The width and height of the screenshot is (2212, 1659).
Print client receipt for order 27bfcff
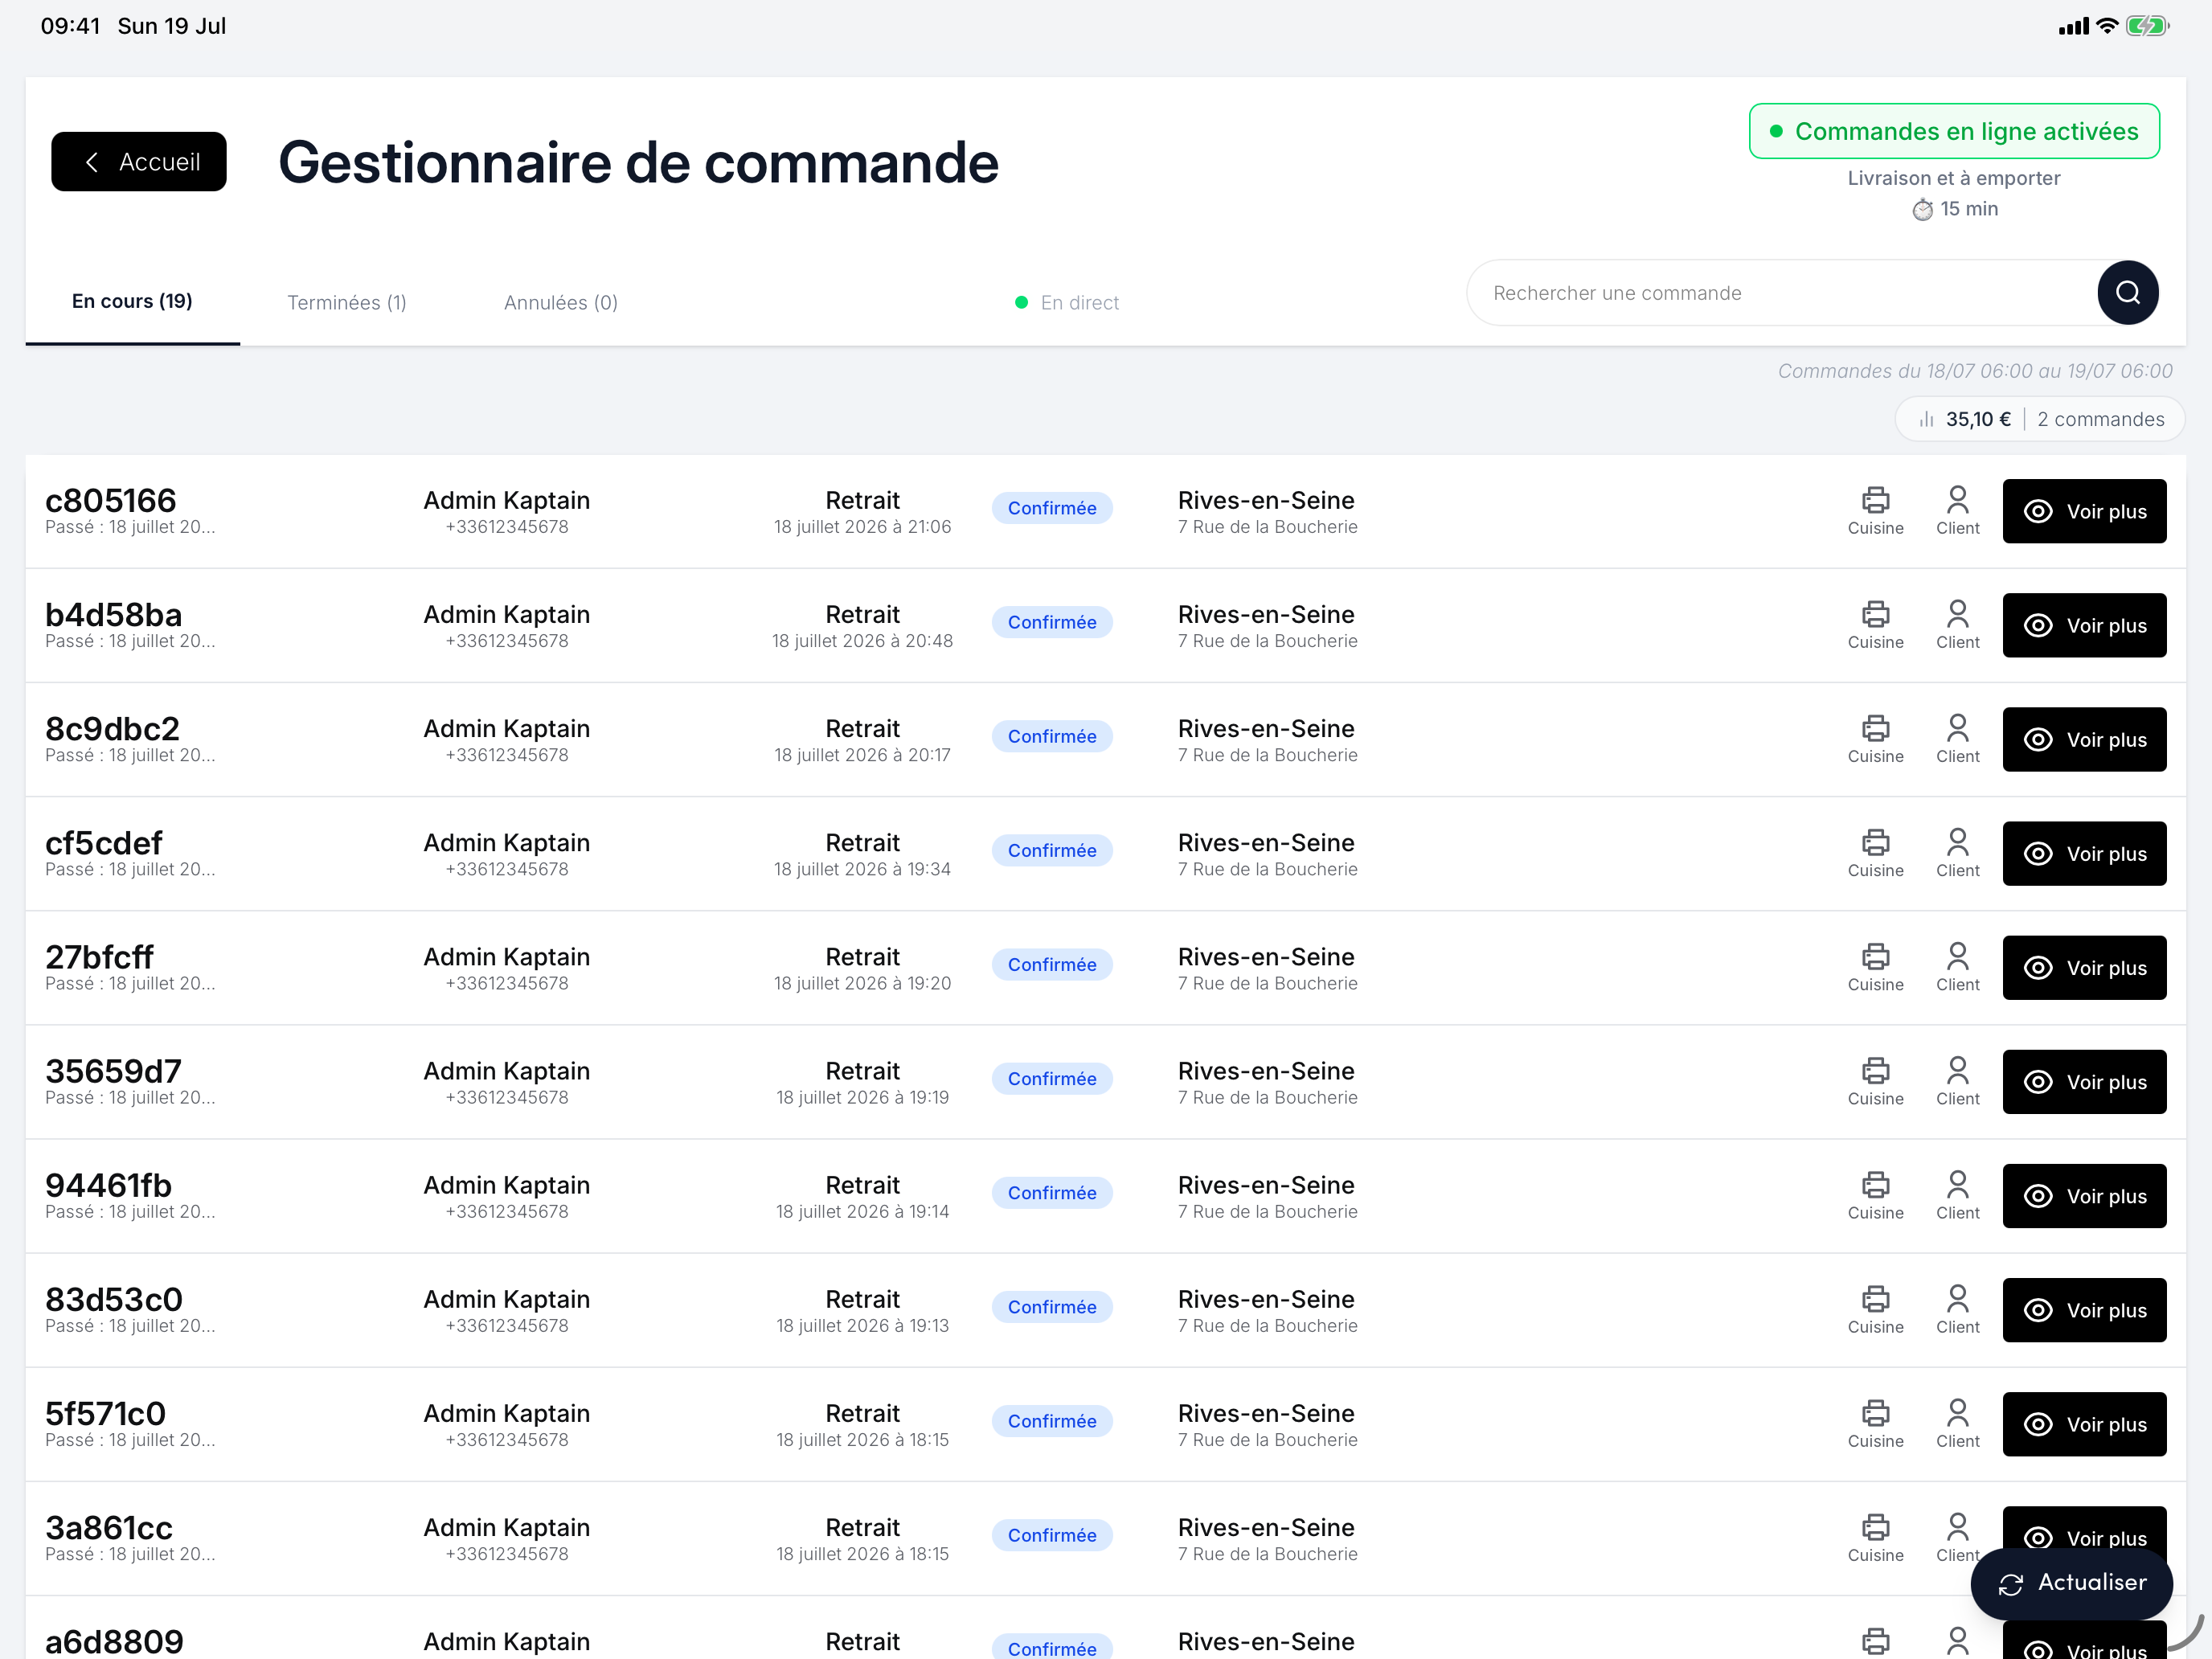[1957, 967]
